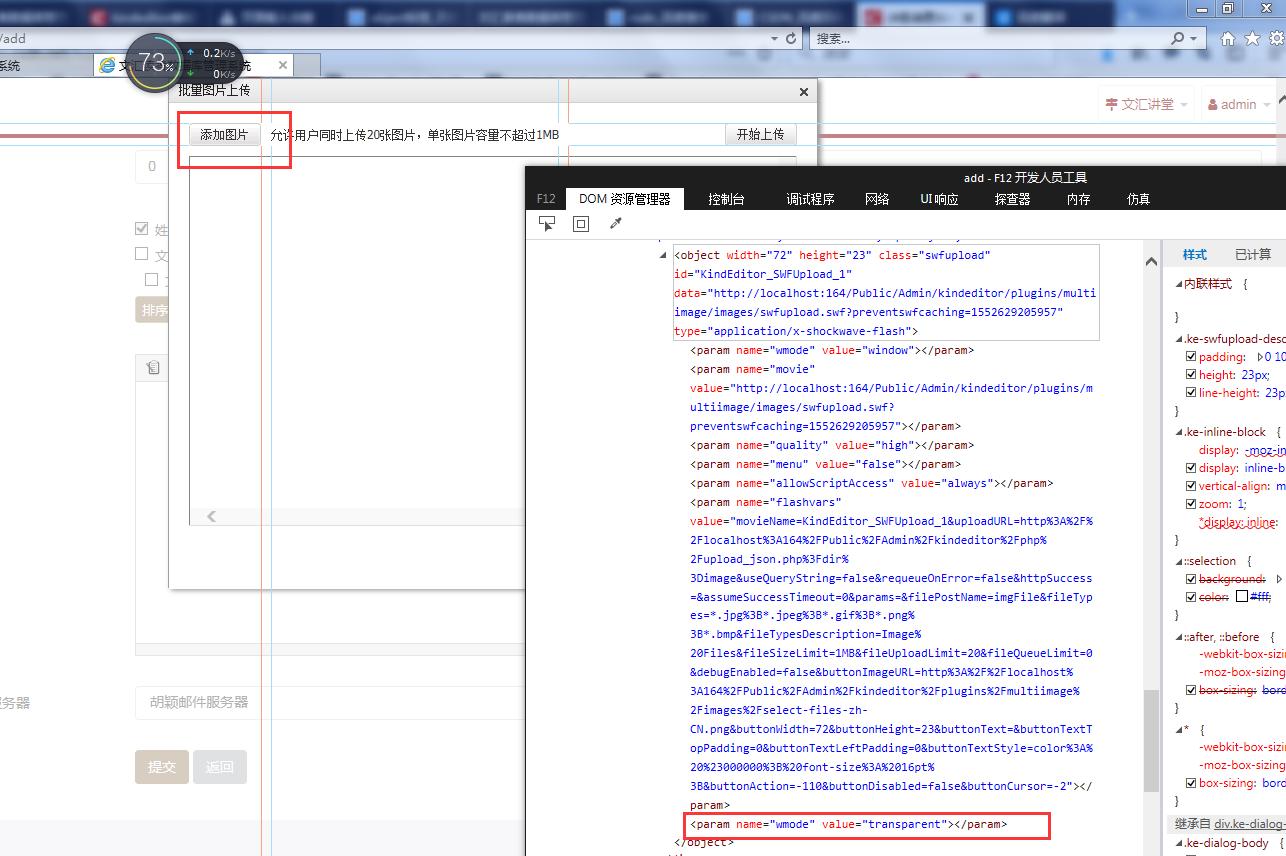Click the browser window restore button
1286x856 pixels.
point(1227,8)
